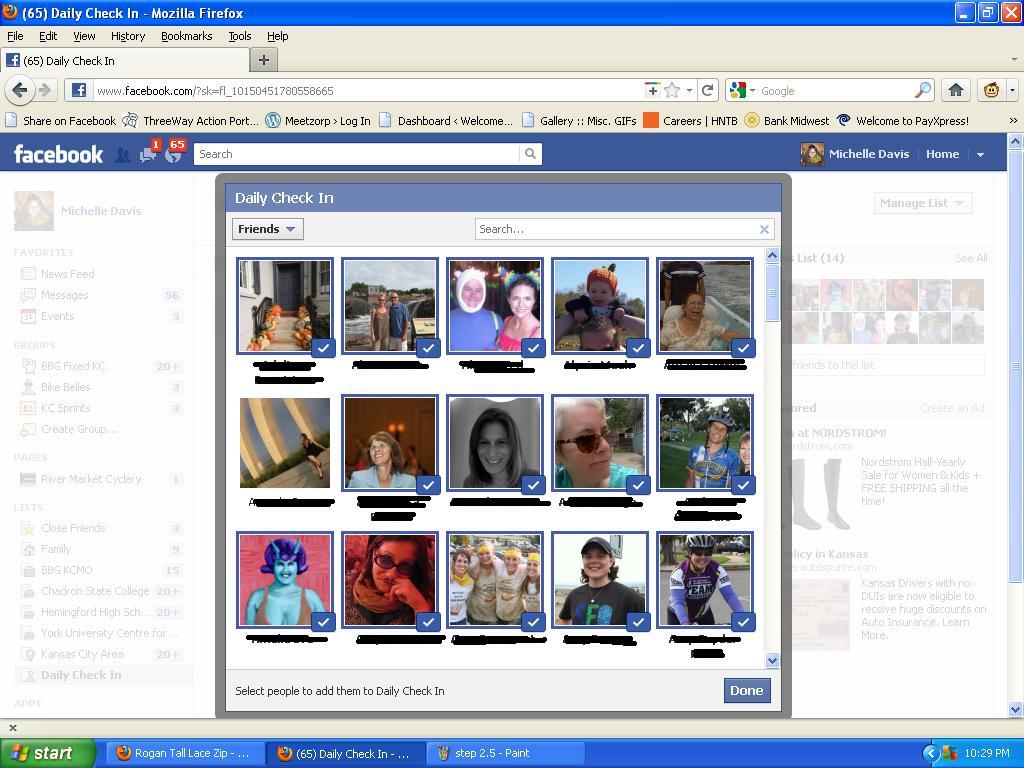Open the Greasemonkey dropdown arrow
This screenshot has height=768, width=1024.
pos(1012,90)
